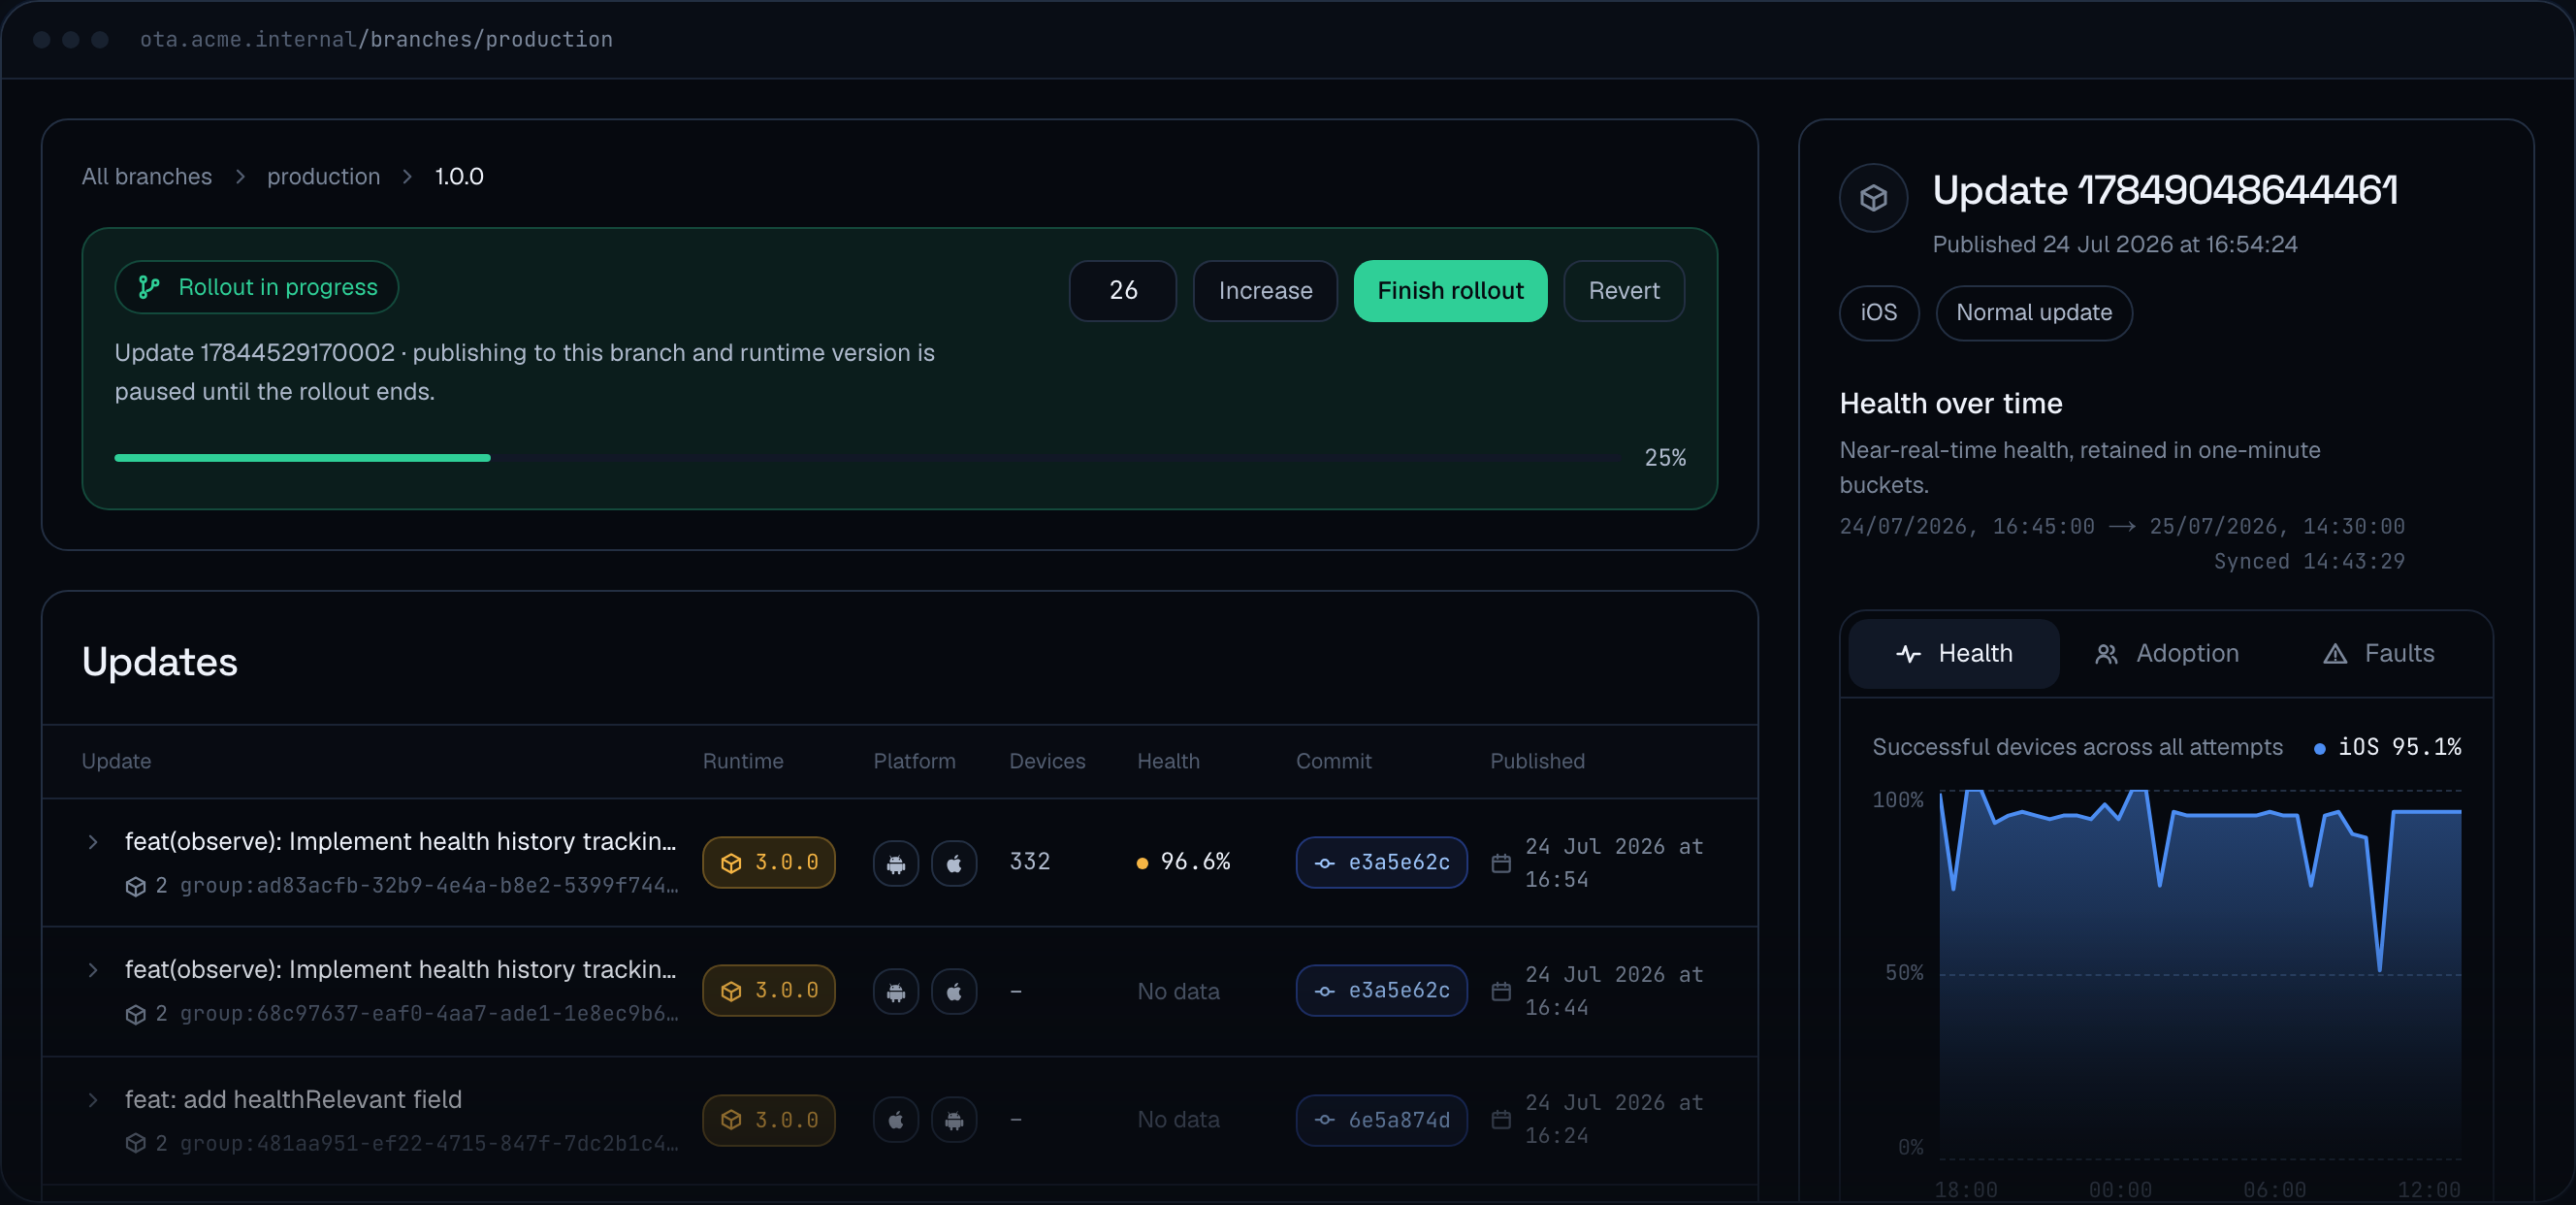Revert the rollout in progress
The image size is (2576, 1205).
point(1624,291)
